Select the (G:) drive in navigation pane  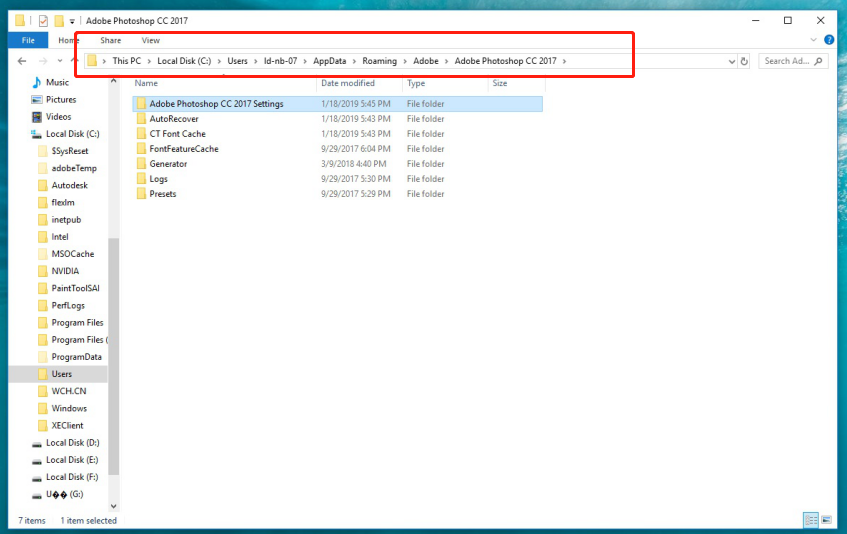click(64, 495)
